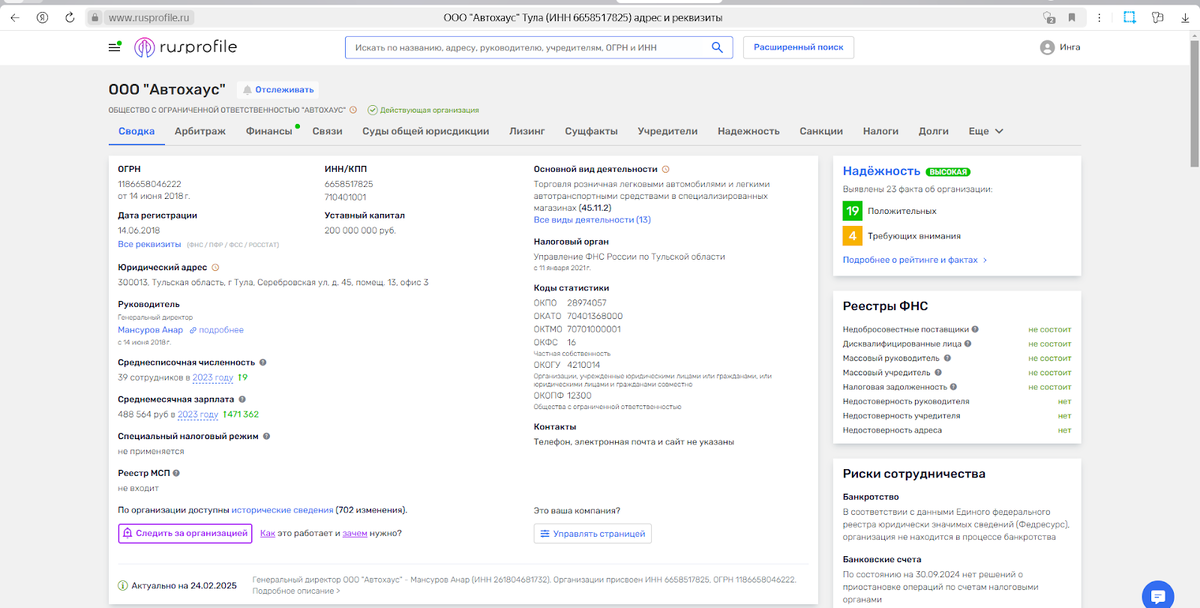Click the help icon for Реестр МСП
This screenshot has width=1200, height=608.
(176, 472)
